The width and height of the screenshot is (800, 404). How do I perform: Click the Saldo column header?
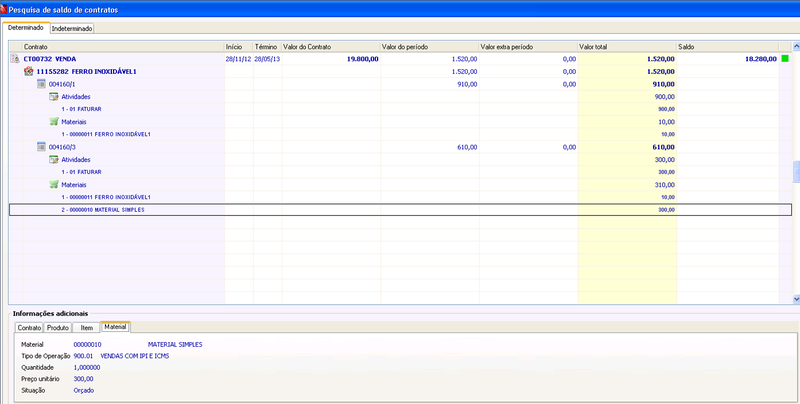tap(728, 46)
